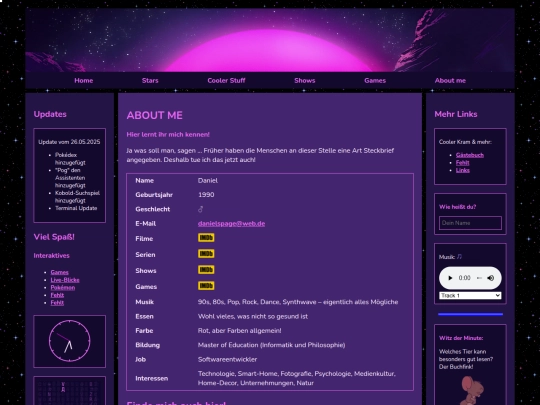The height and width of the screenshot is (405, 540).
Task: Open the Links entry under Cooler Kram
Action: [x=463, y=170]
